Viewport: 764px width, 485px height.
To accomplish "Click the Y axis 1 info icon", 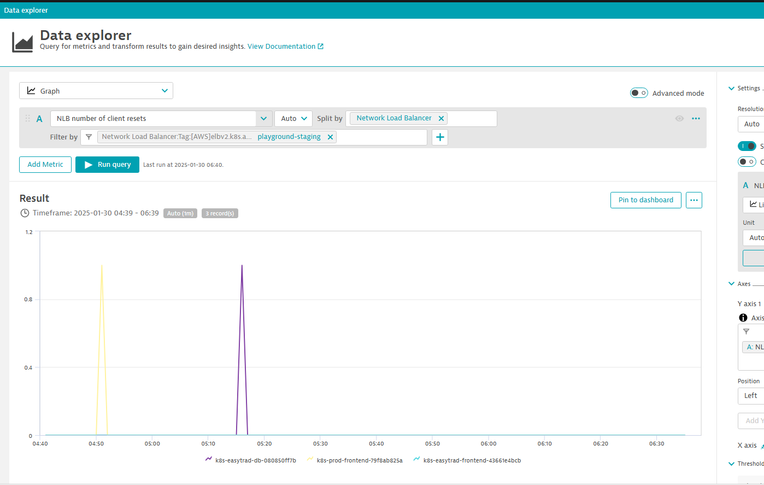I will pos(743,317).
